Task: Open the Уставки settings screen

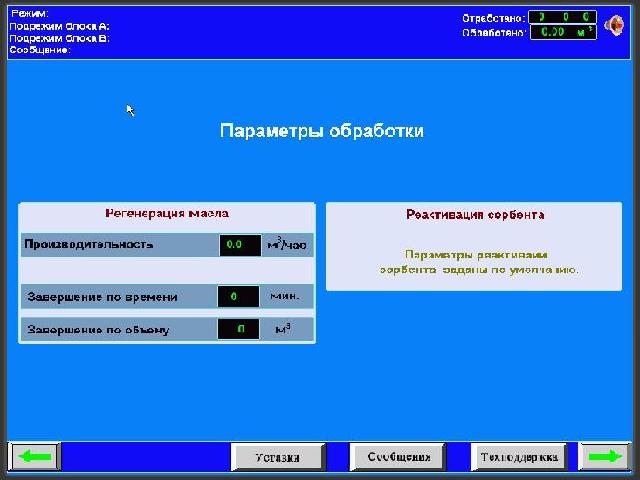Action: [278, 457]
